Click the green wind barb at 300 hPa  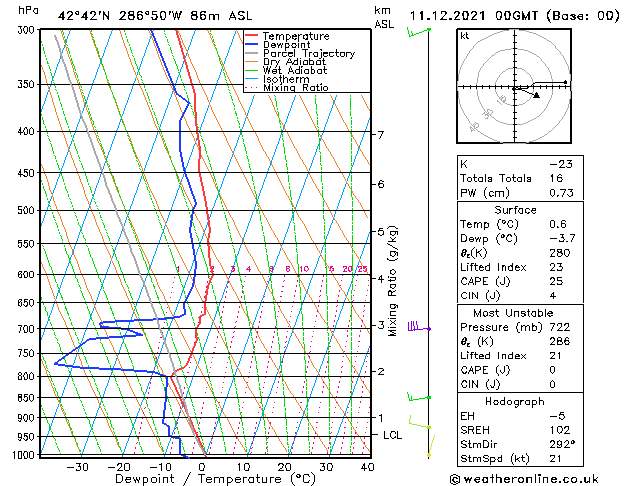(x=419, y=32)
